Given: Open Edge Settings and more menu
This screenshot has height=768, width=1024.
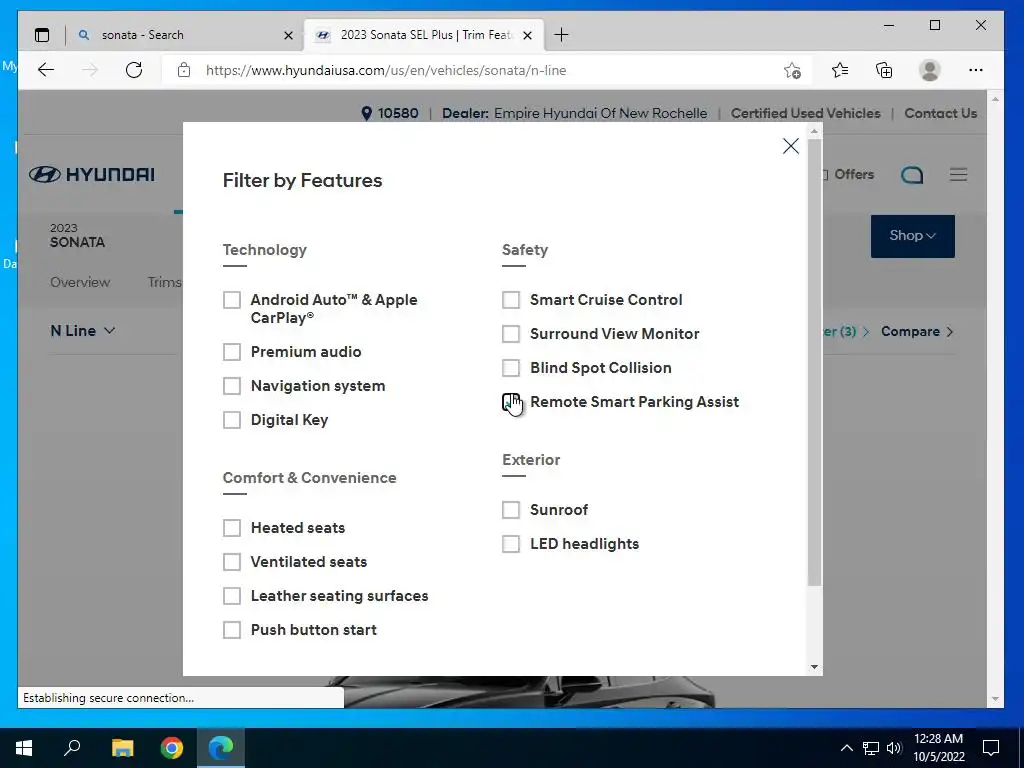Looking at the screenshot, I should pyautogui.click(x=976, y=70).
